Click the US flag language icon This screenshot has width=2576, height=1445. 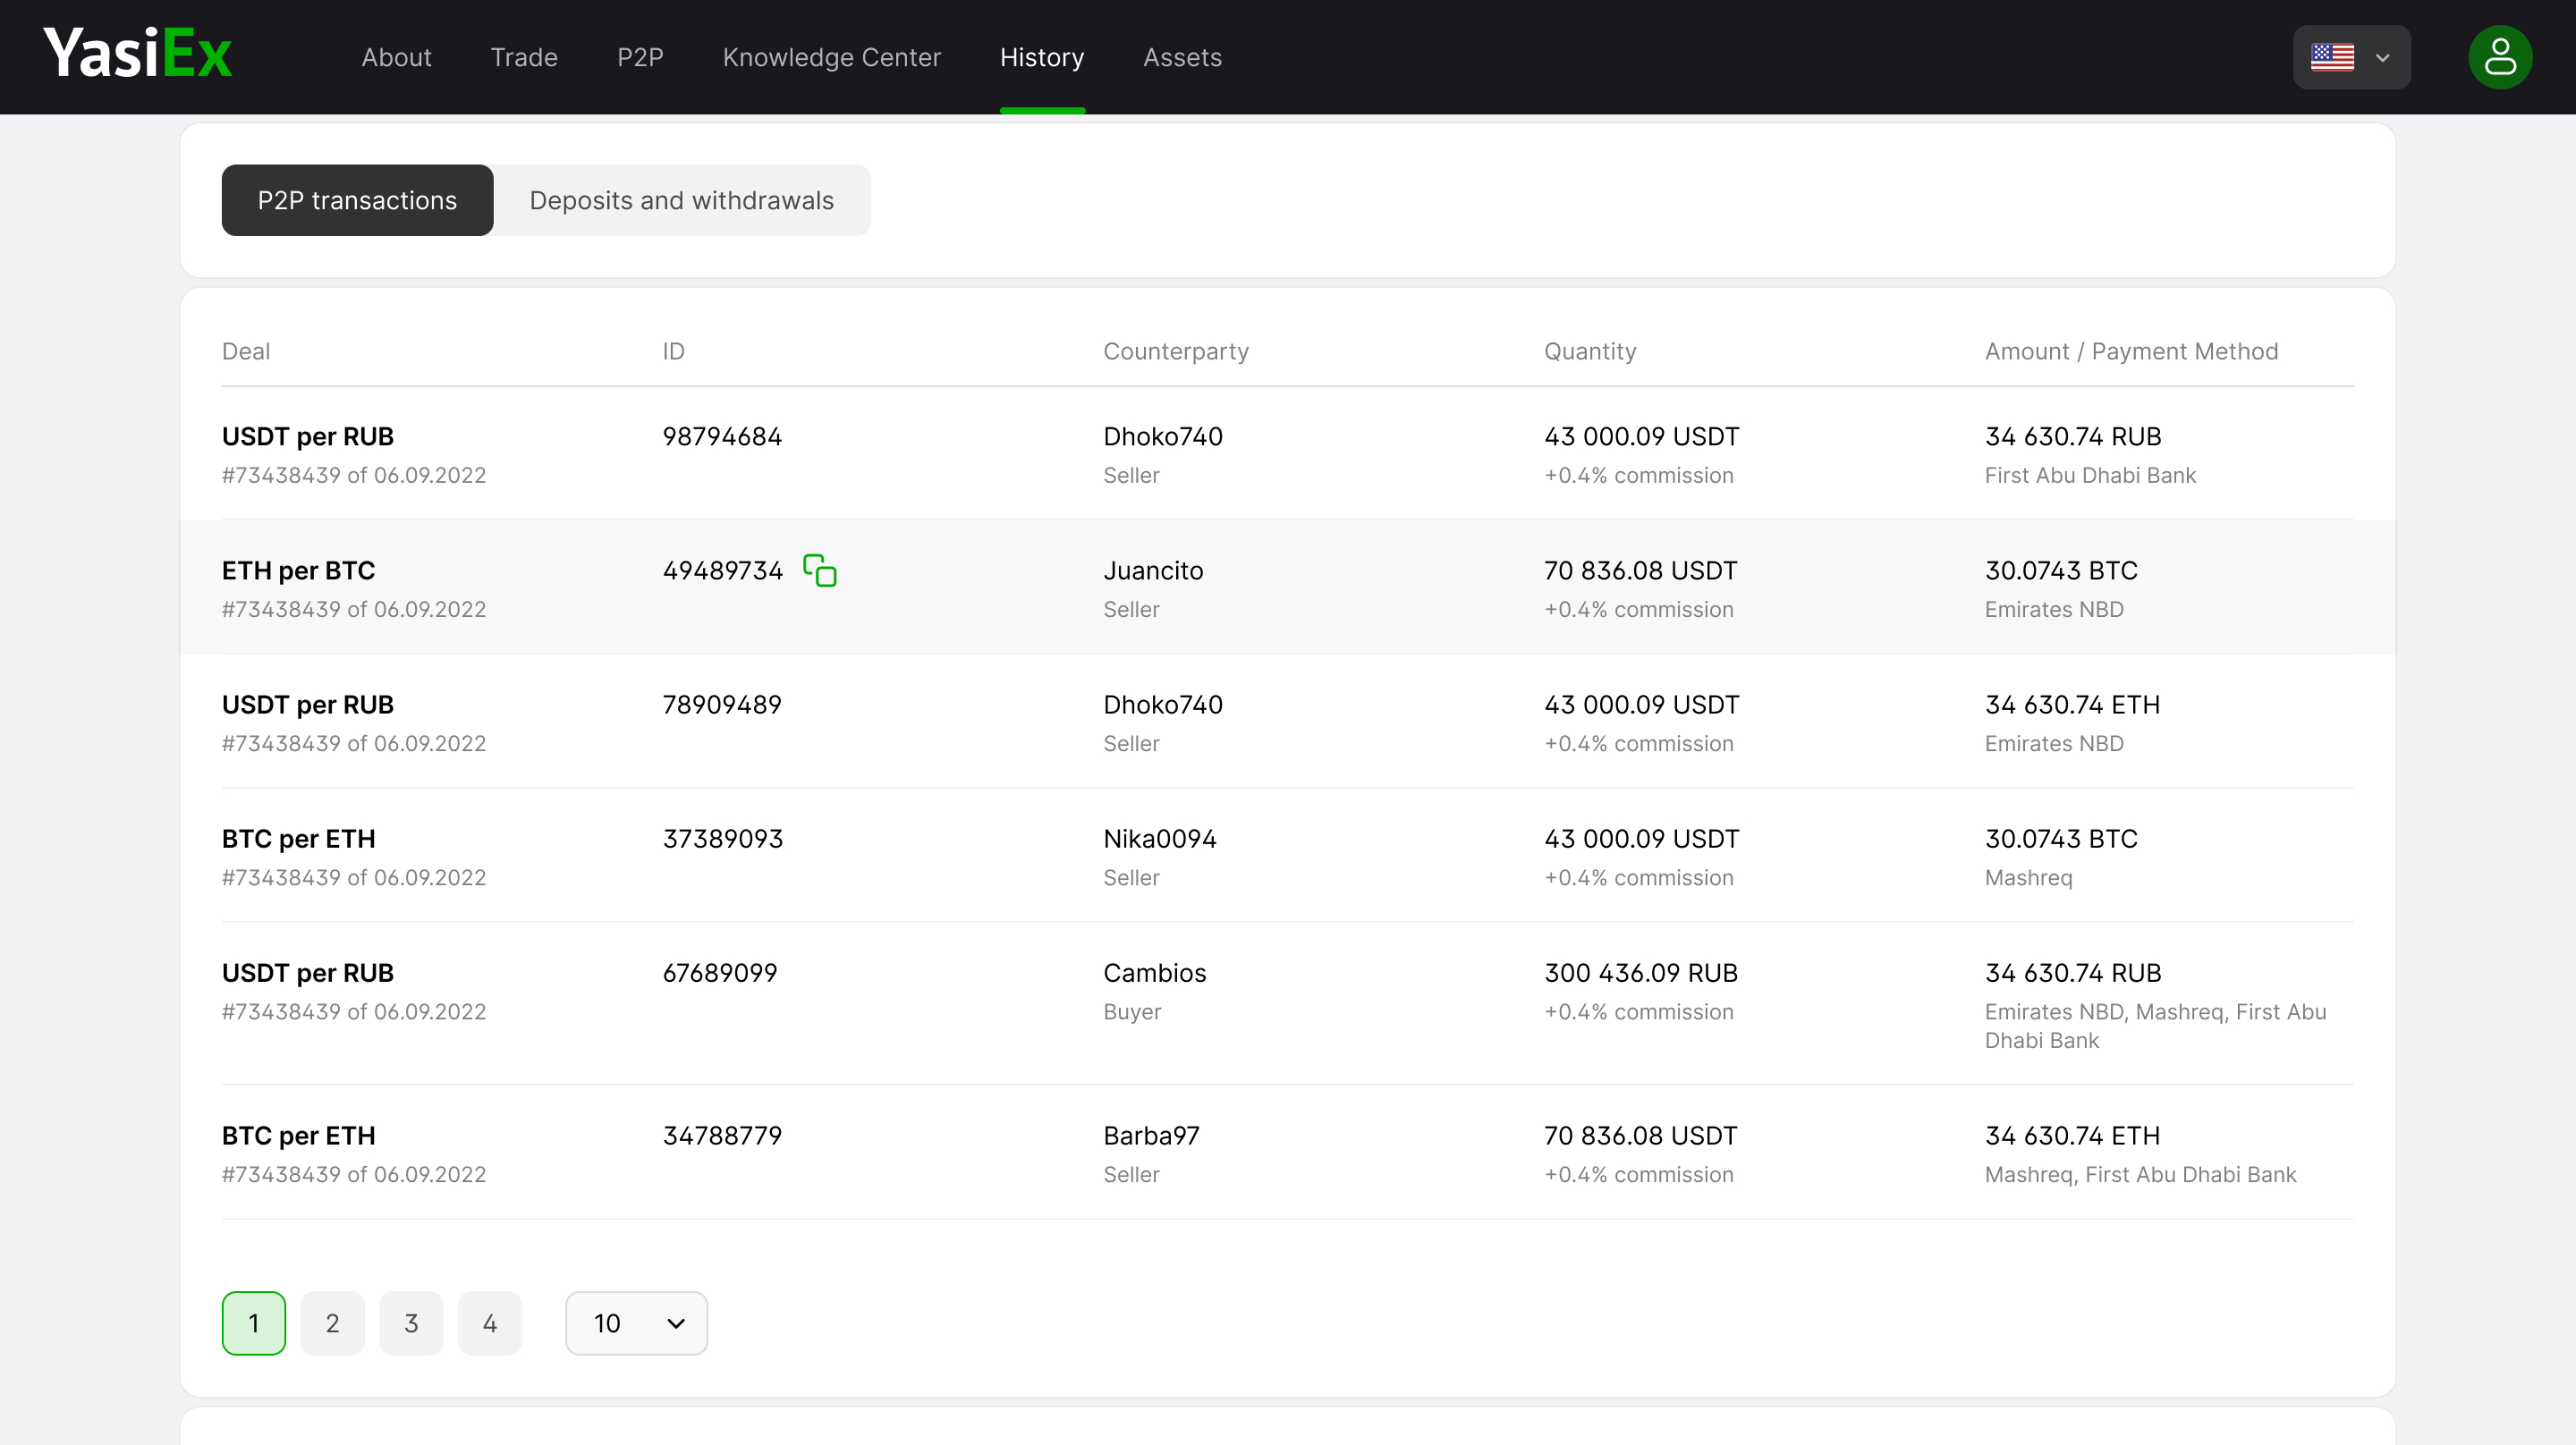(x=2331, y=57)
